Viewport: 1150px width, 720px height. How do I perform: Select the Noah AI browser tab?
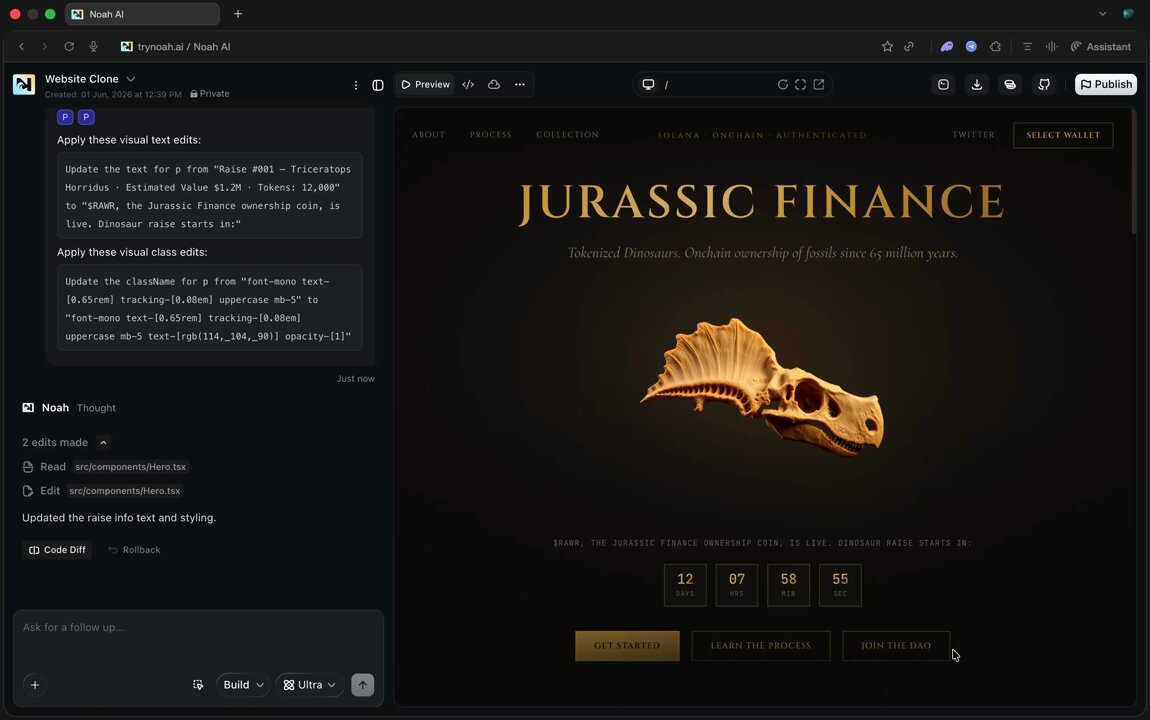click(x=142, y=14)
